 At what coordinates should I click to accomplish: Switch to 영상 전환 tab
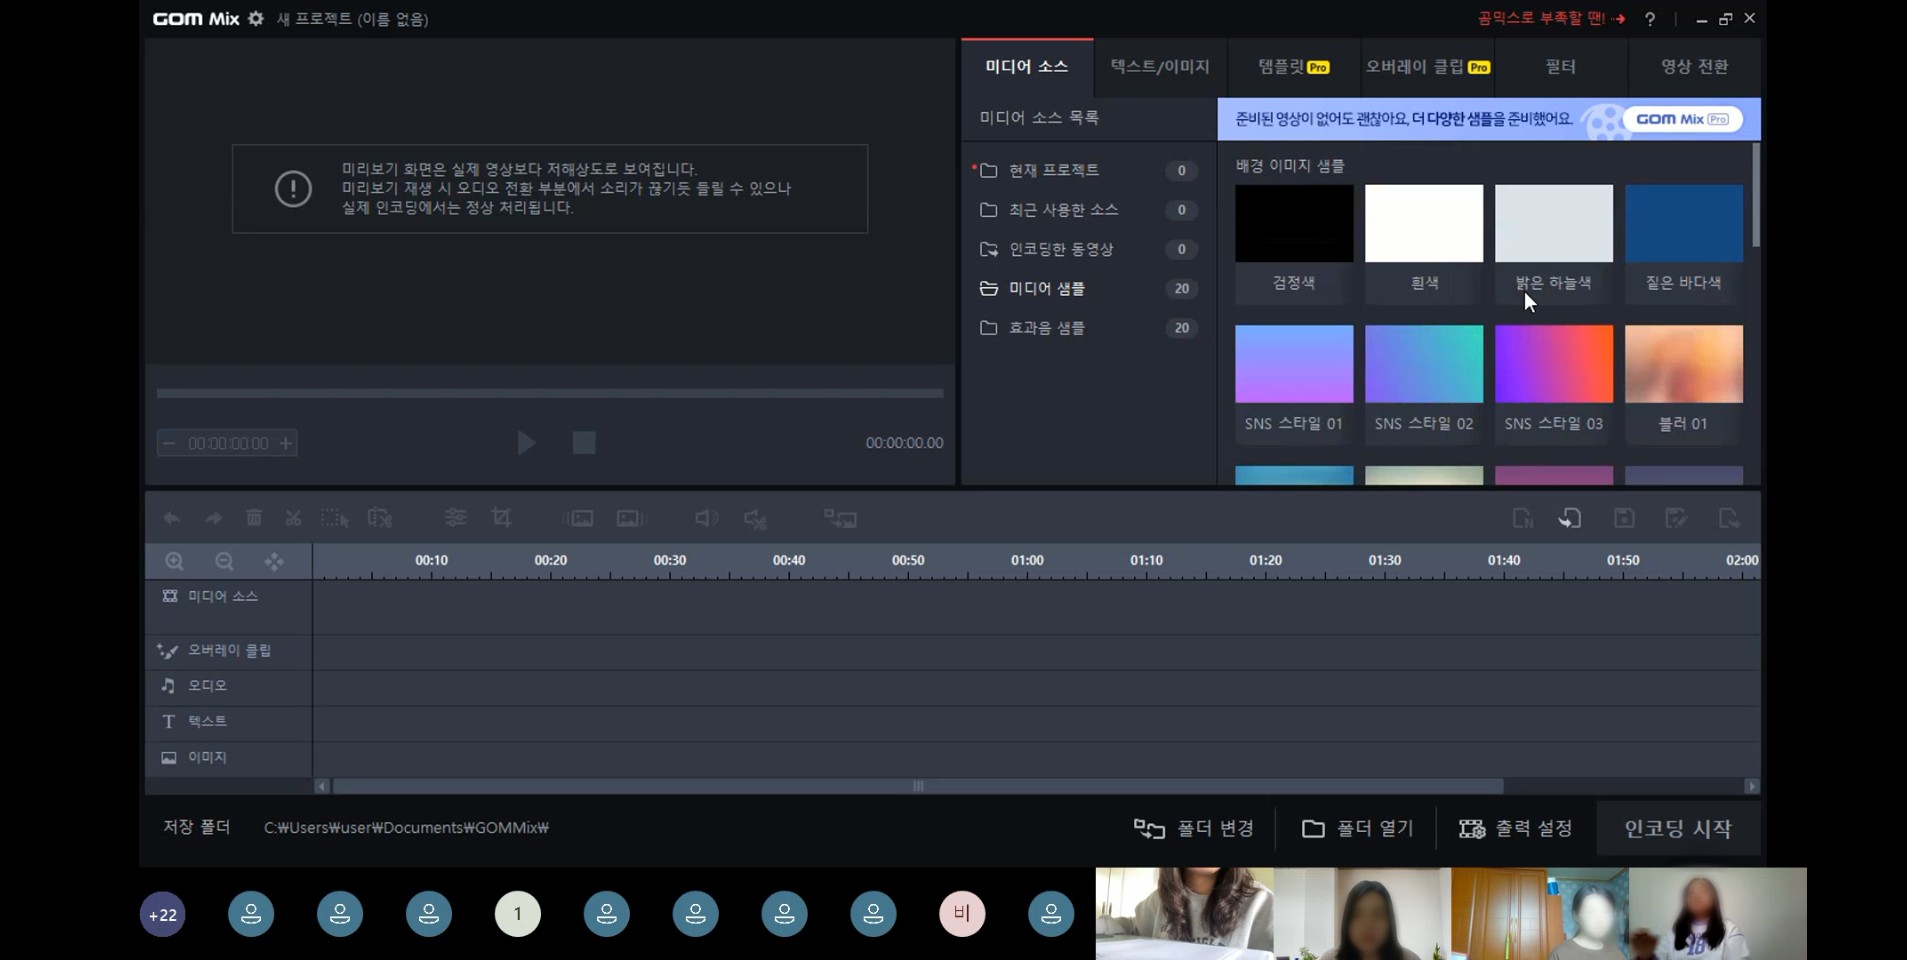coord(1694,66)
